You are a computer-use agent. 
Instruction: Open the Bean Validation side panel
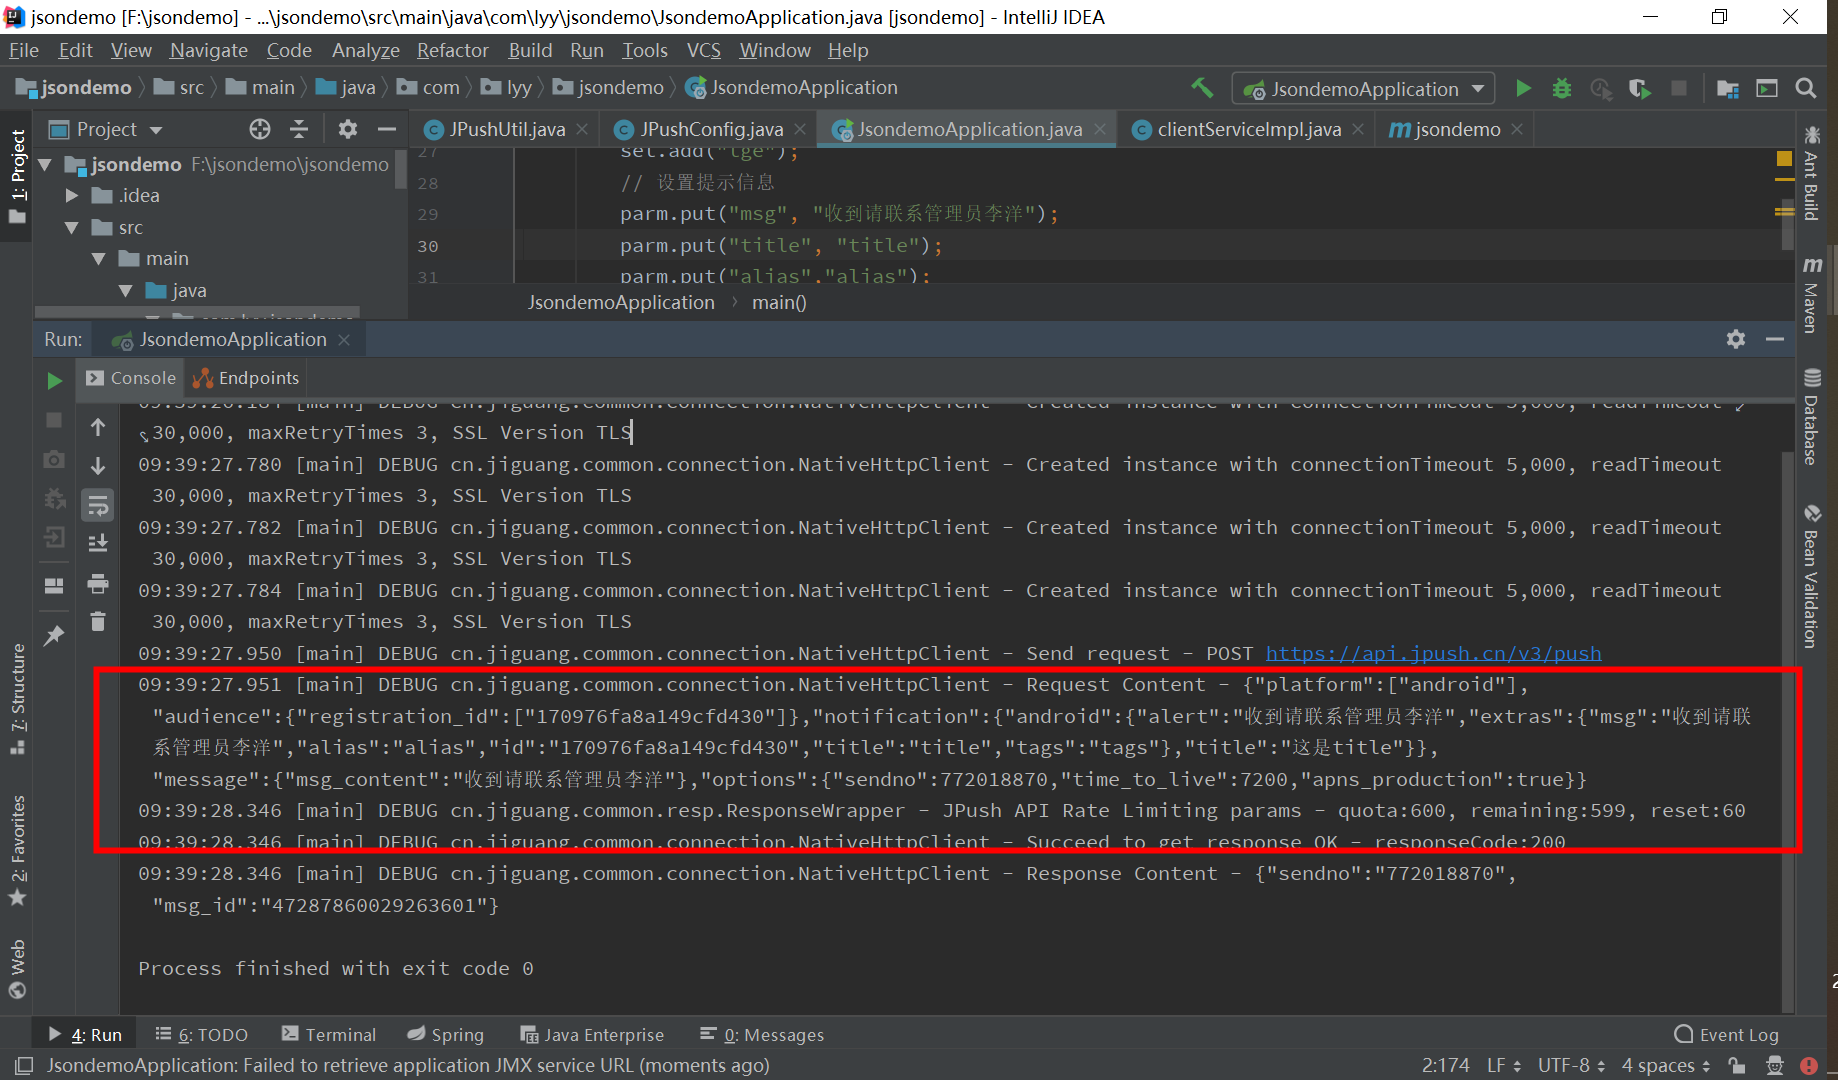coord(1811,576)
